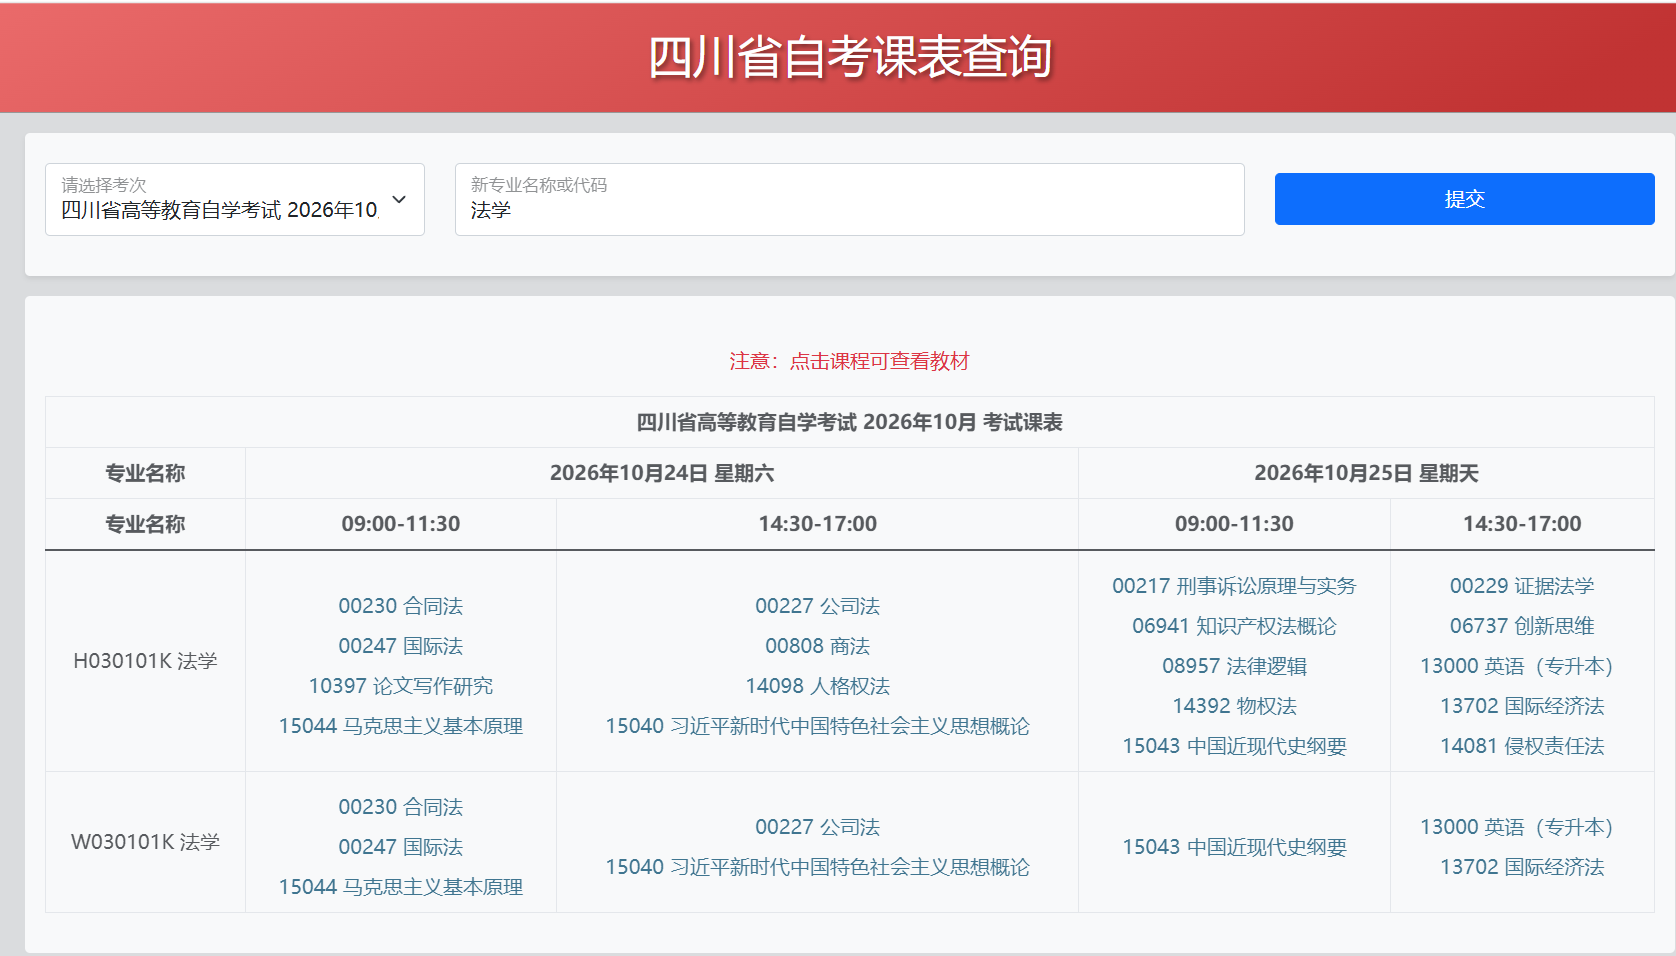This screenshot has width=1676, height=956.
Task: Open H030101K course 15040 习近平新时代中国特色社会主义思想概论
Action: pos(817,726)
